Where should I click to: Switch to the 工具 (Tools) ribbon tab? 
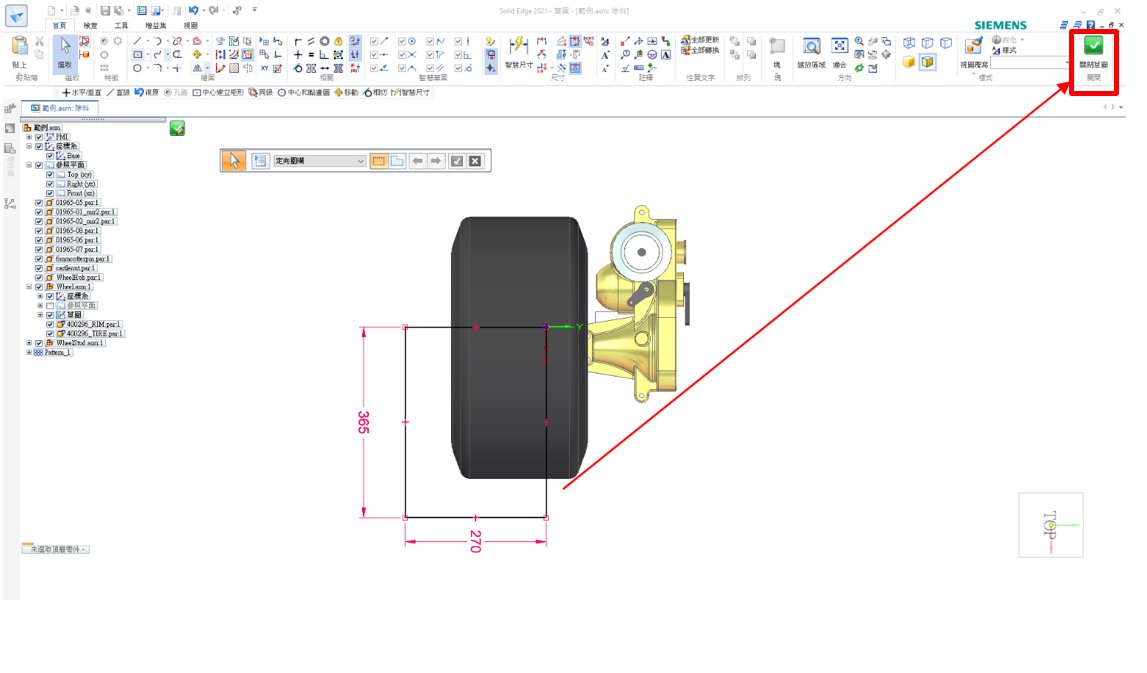coord(121,26)
